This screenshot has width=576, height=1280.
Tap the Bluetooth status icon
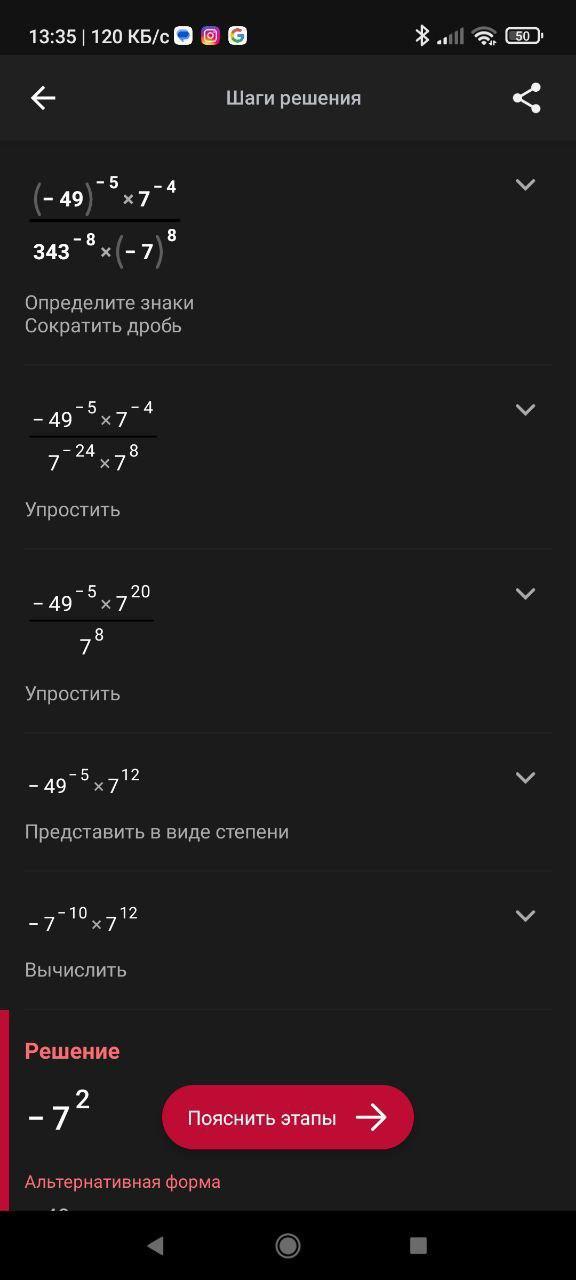[422, 36]
